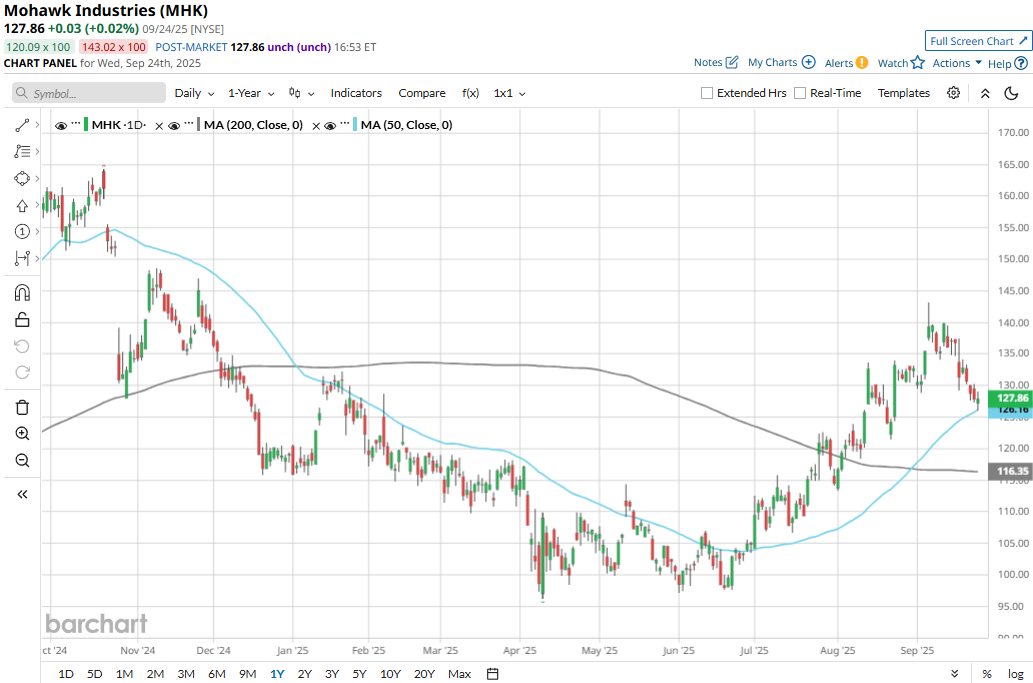Select the 20Y time range
This screenshot has width=1033, height=683.
pos(424,674)
